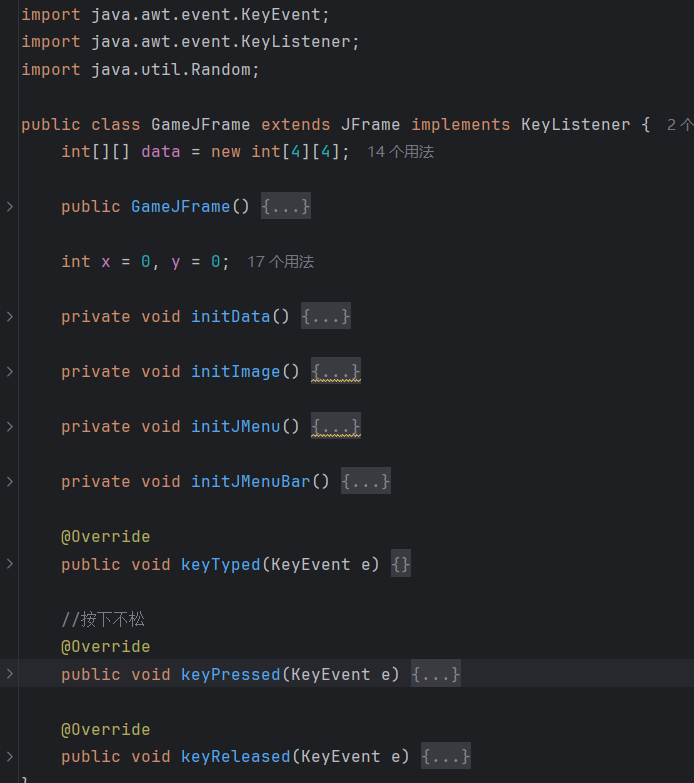Click the @Override annotation above keyPressed

[106, 646]
